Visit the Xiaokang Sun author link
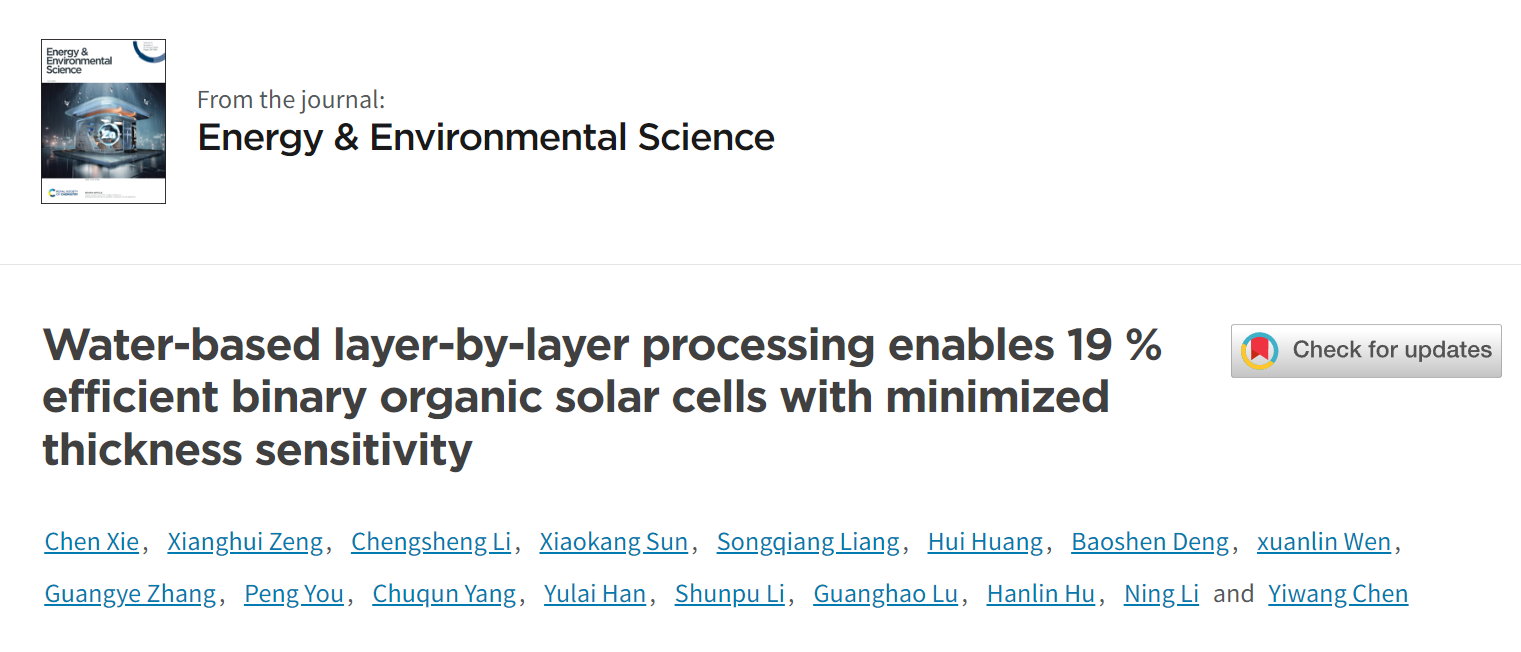 [x=614, y=542]
